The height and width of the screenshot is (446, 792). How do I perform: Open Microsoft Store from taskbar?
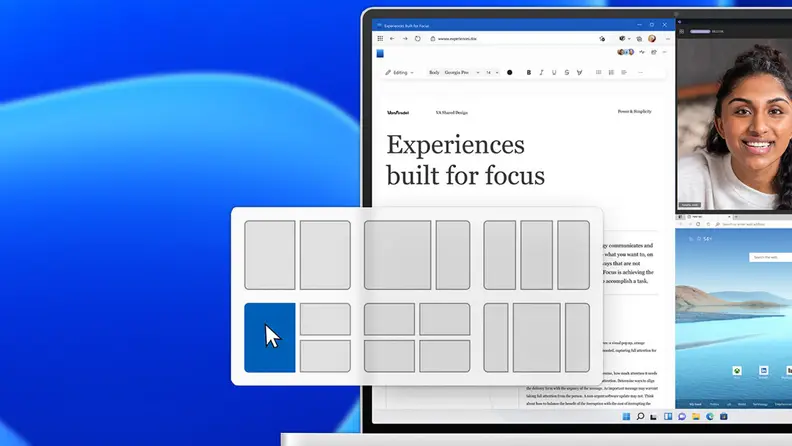724,417
